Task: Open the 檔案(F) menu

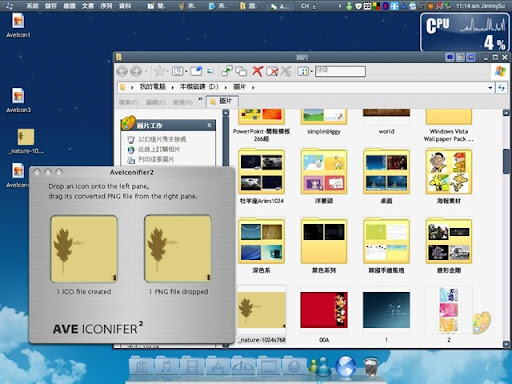Action: click(x=129, y=102)
